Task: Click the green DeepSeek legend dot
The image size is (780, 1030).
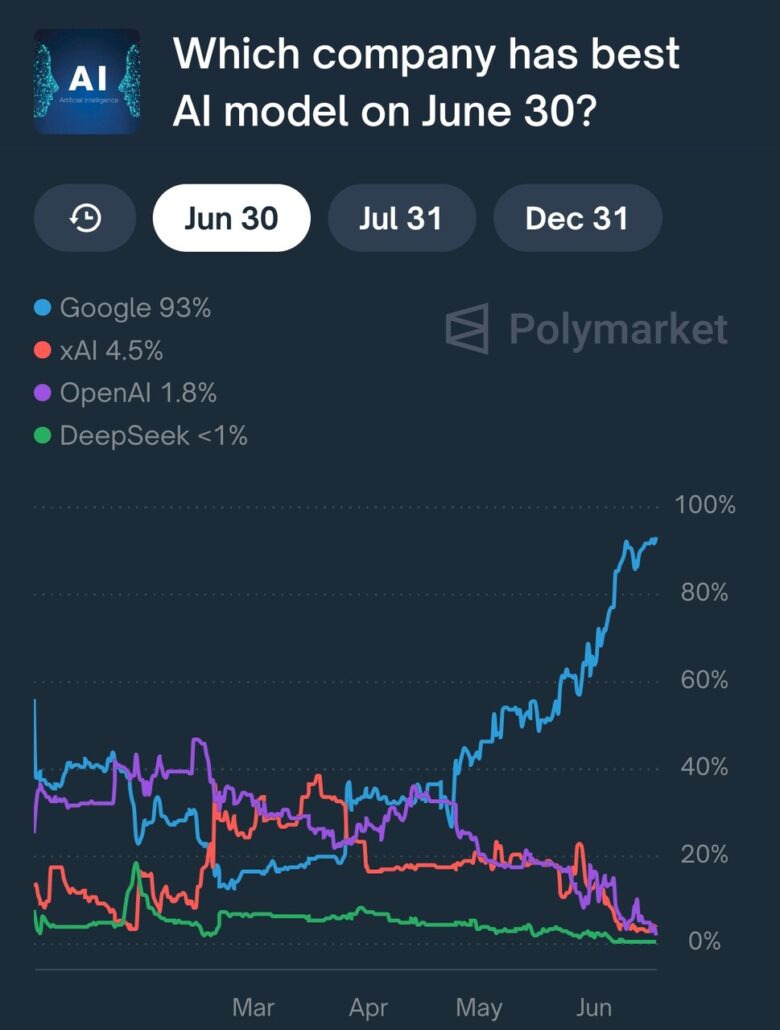Action: coord(43,436)
